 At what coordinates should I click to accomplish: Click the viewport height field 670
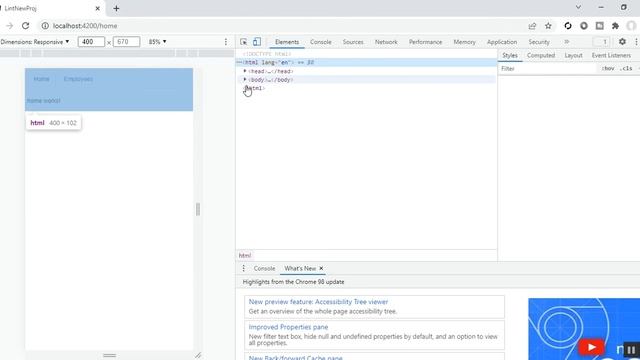coord(126,42)
